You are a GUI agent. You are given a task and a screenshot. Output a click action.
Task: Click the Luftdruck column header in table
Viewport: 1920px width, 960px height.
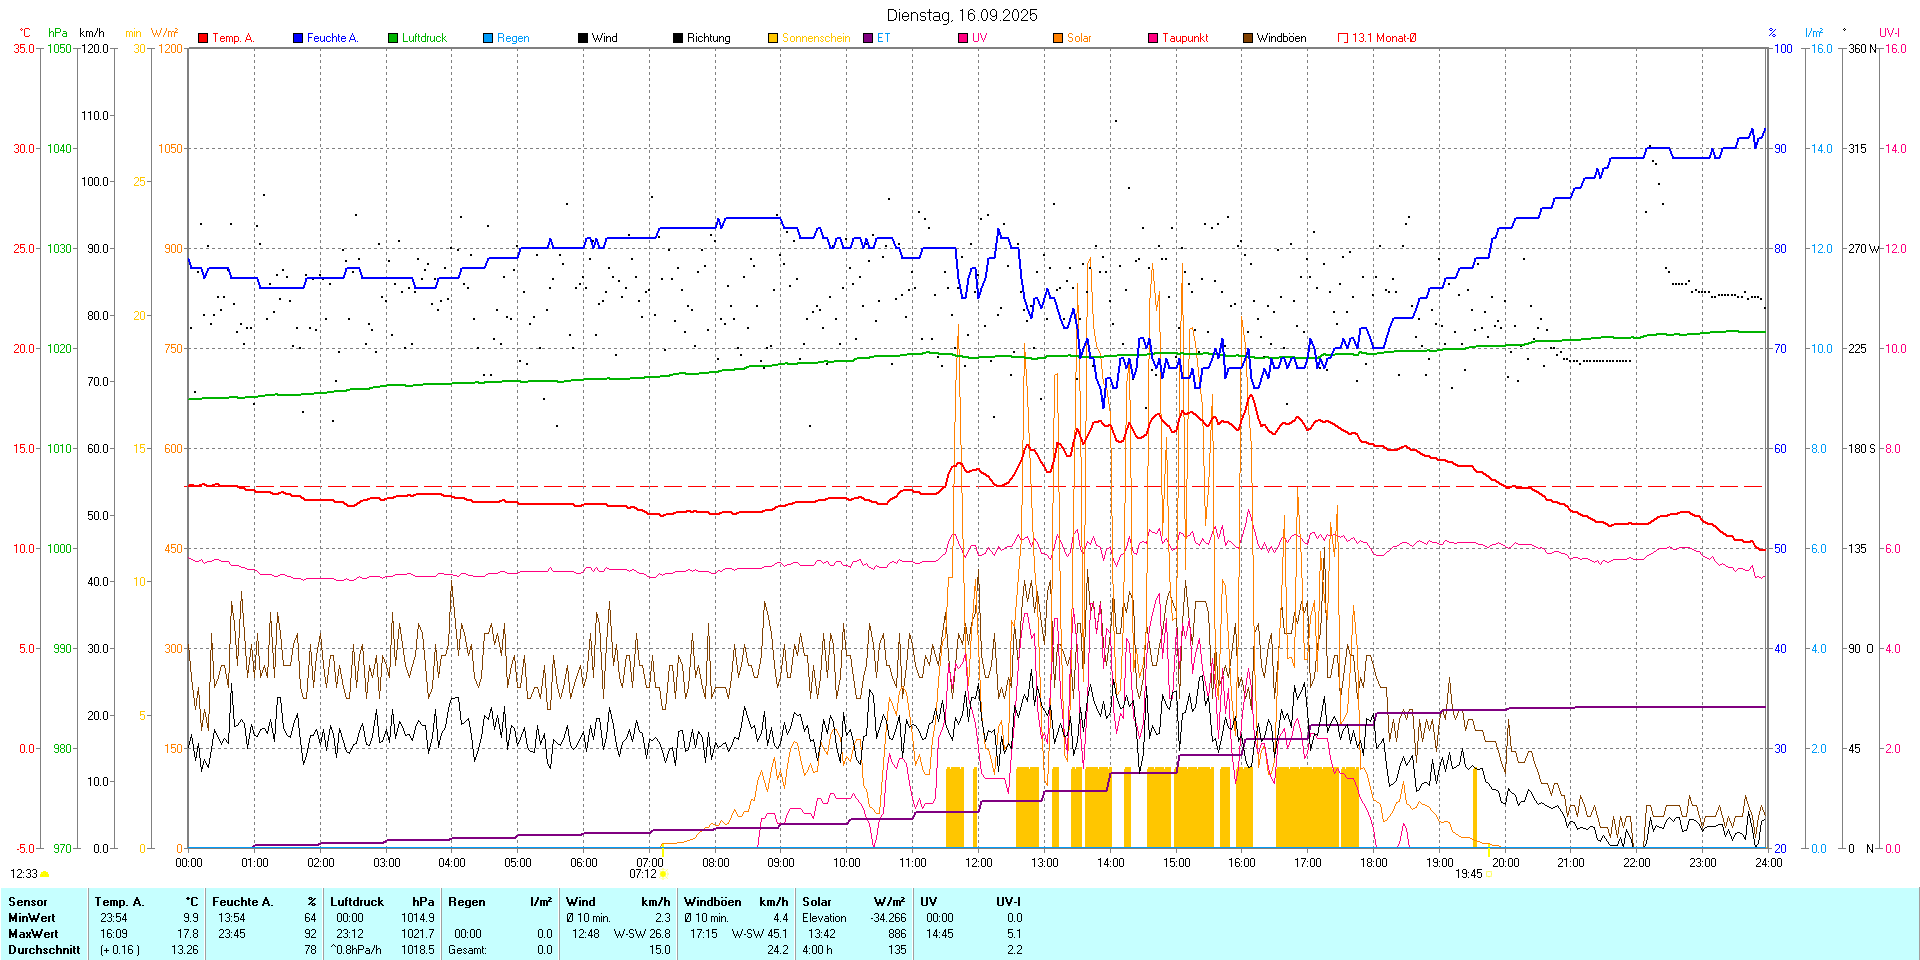point(357,902)
